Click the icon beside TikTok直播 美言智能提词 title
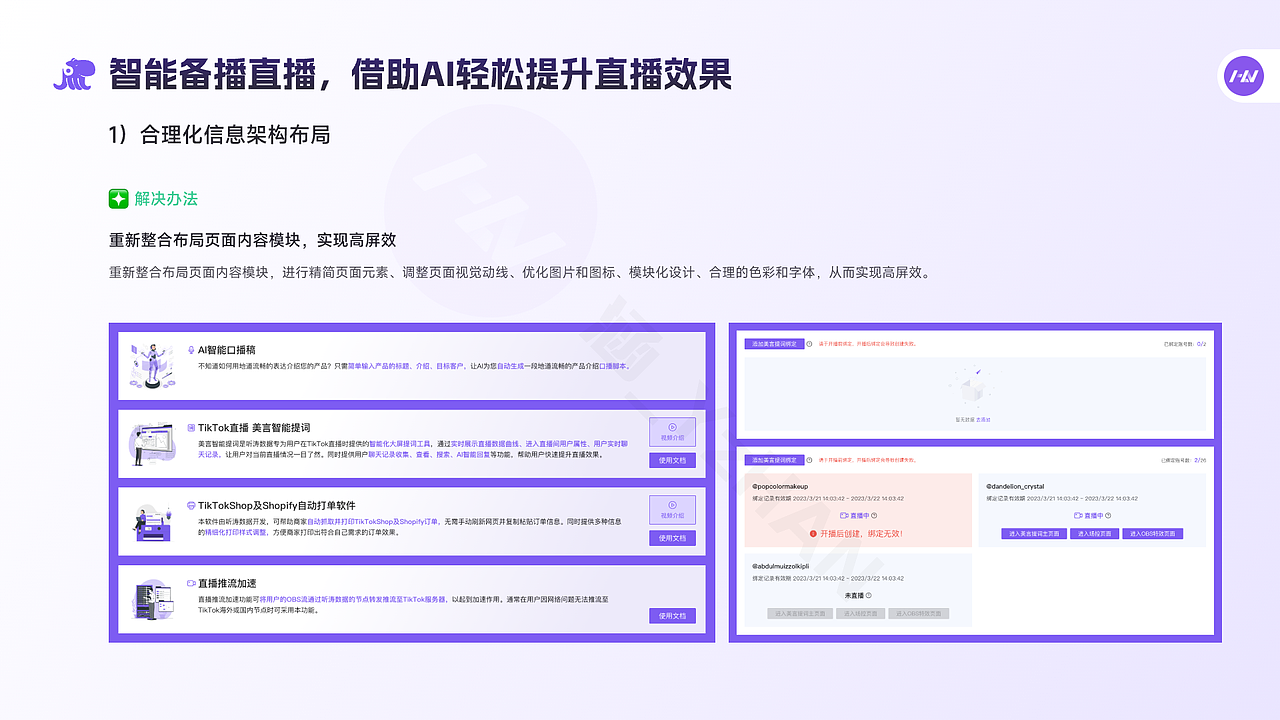Image resolution: width=1280 pixels, height=720 pixels. 190,427
